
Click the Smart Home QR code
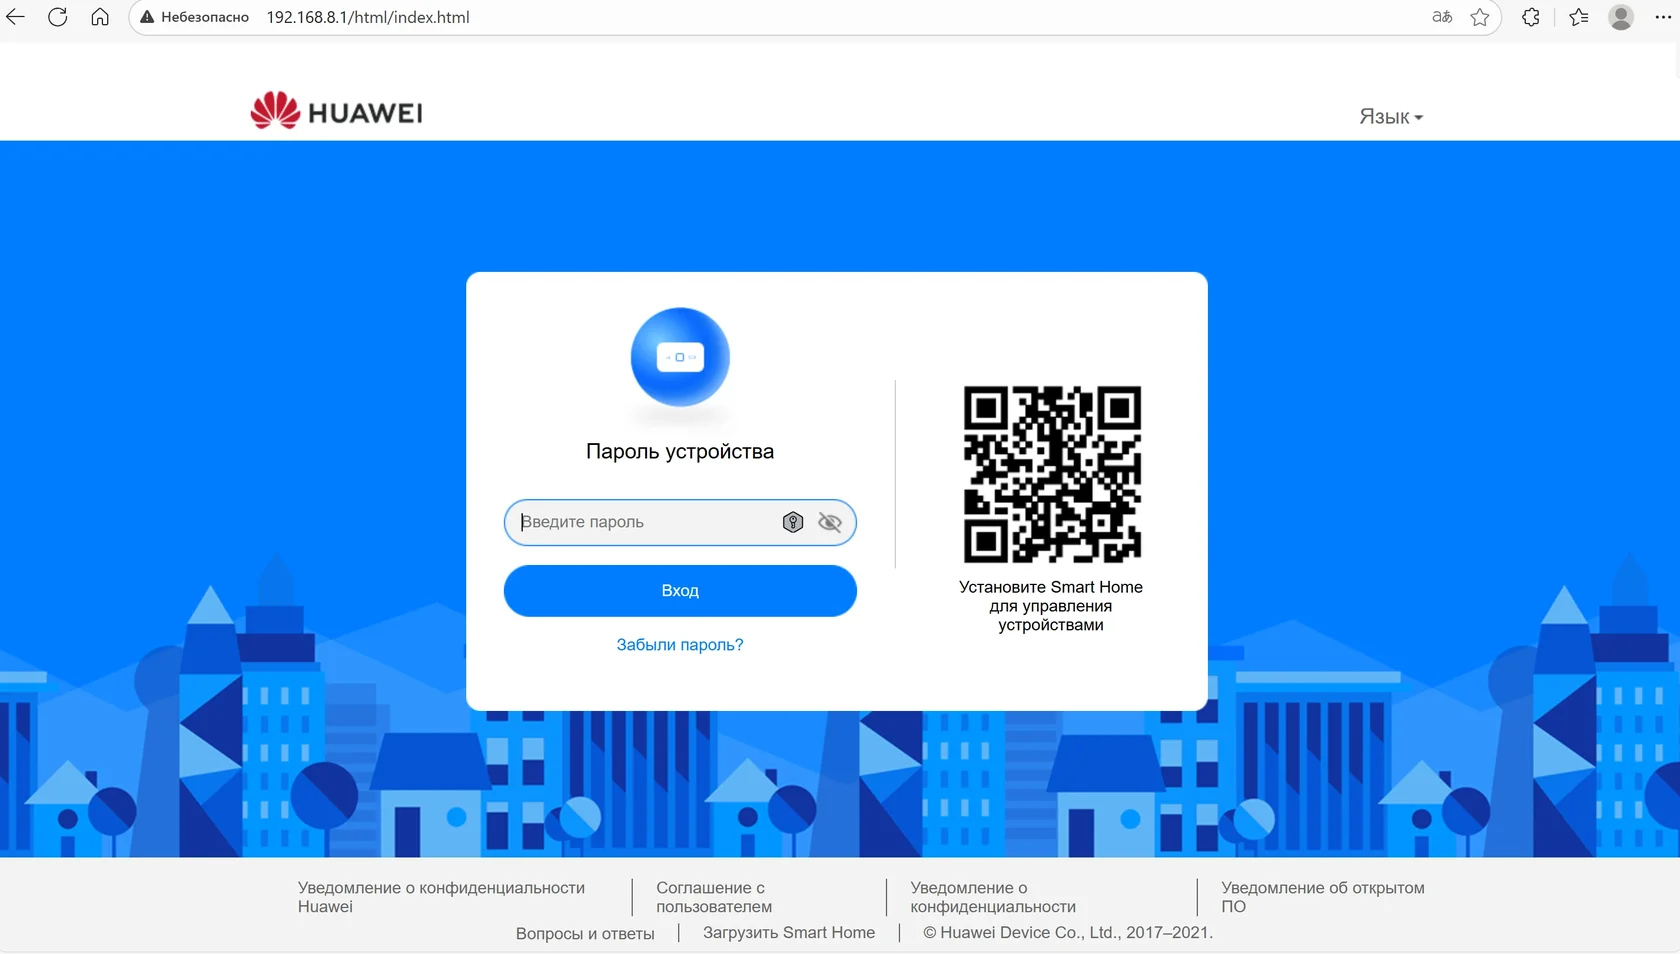[x=1052, y=474]
